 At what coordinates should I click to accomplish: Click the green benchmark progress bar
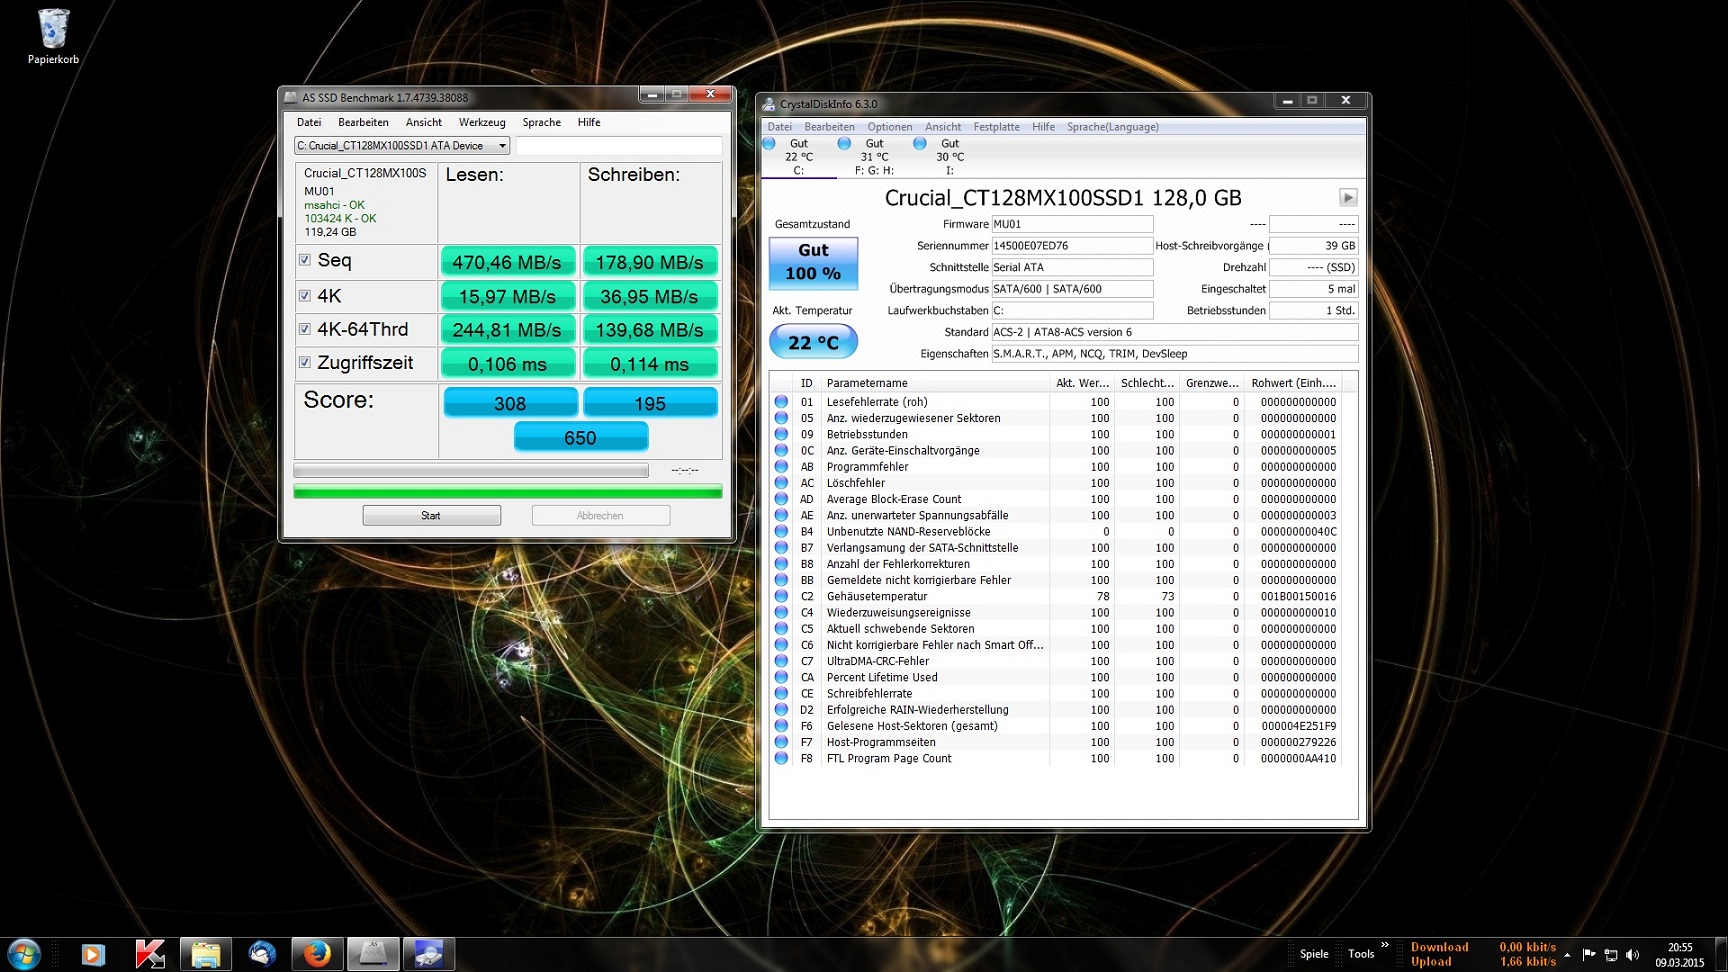pos(508,492)
